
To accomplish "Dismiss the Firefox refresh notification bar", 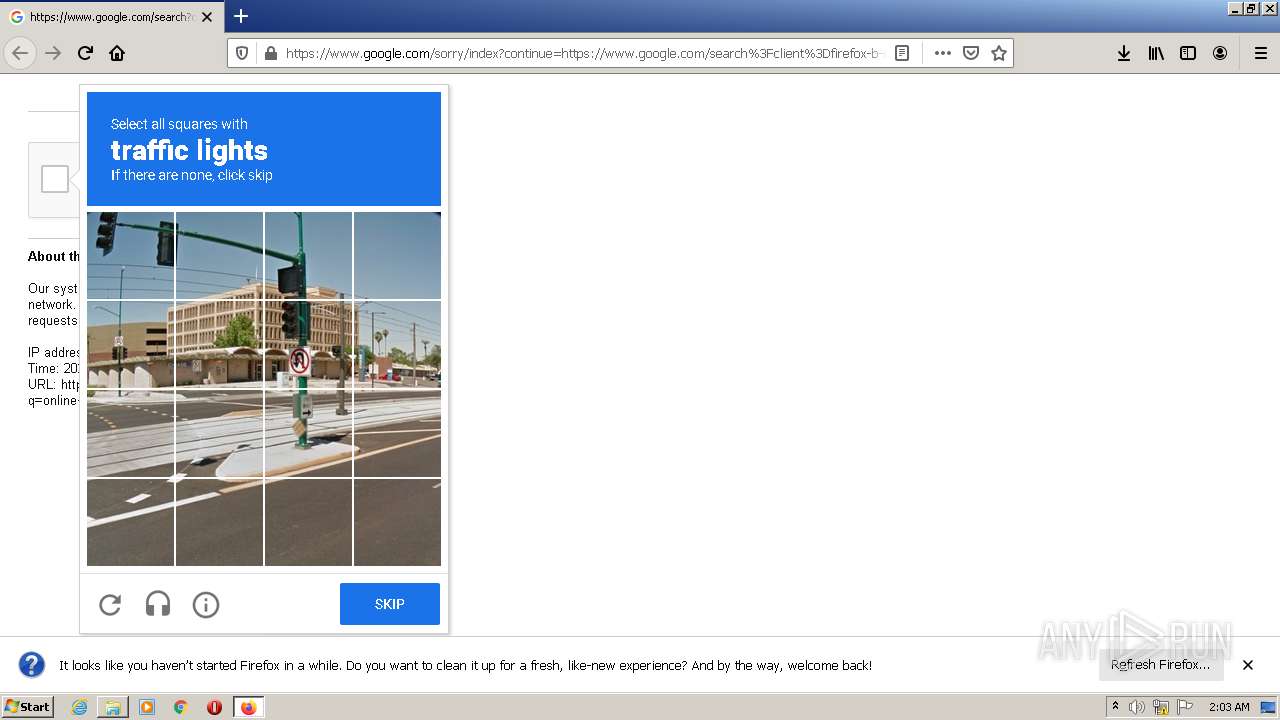I will click(x=1248, y=665).
